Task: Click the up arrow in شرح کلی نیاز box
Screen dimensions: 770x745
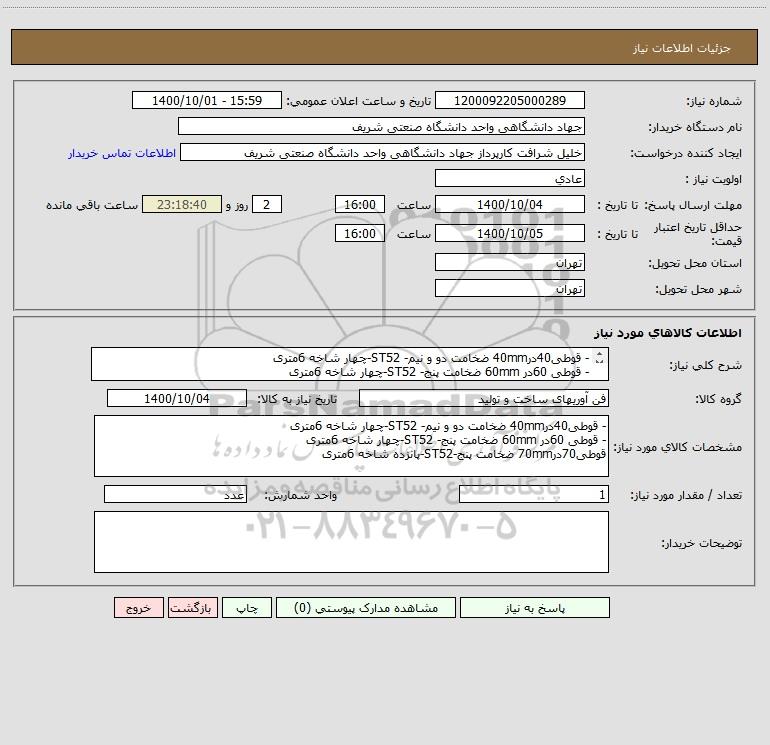Action: 599,355
